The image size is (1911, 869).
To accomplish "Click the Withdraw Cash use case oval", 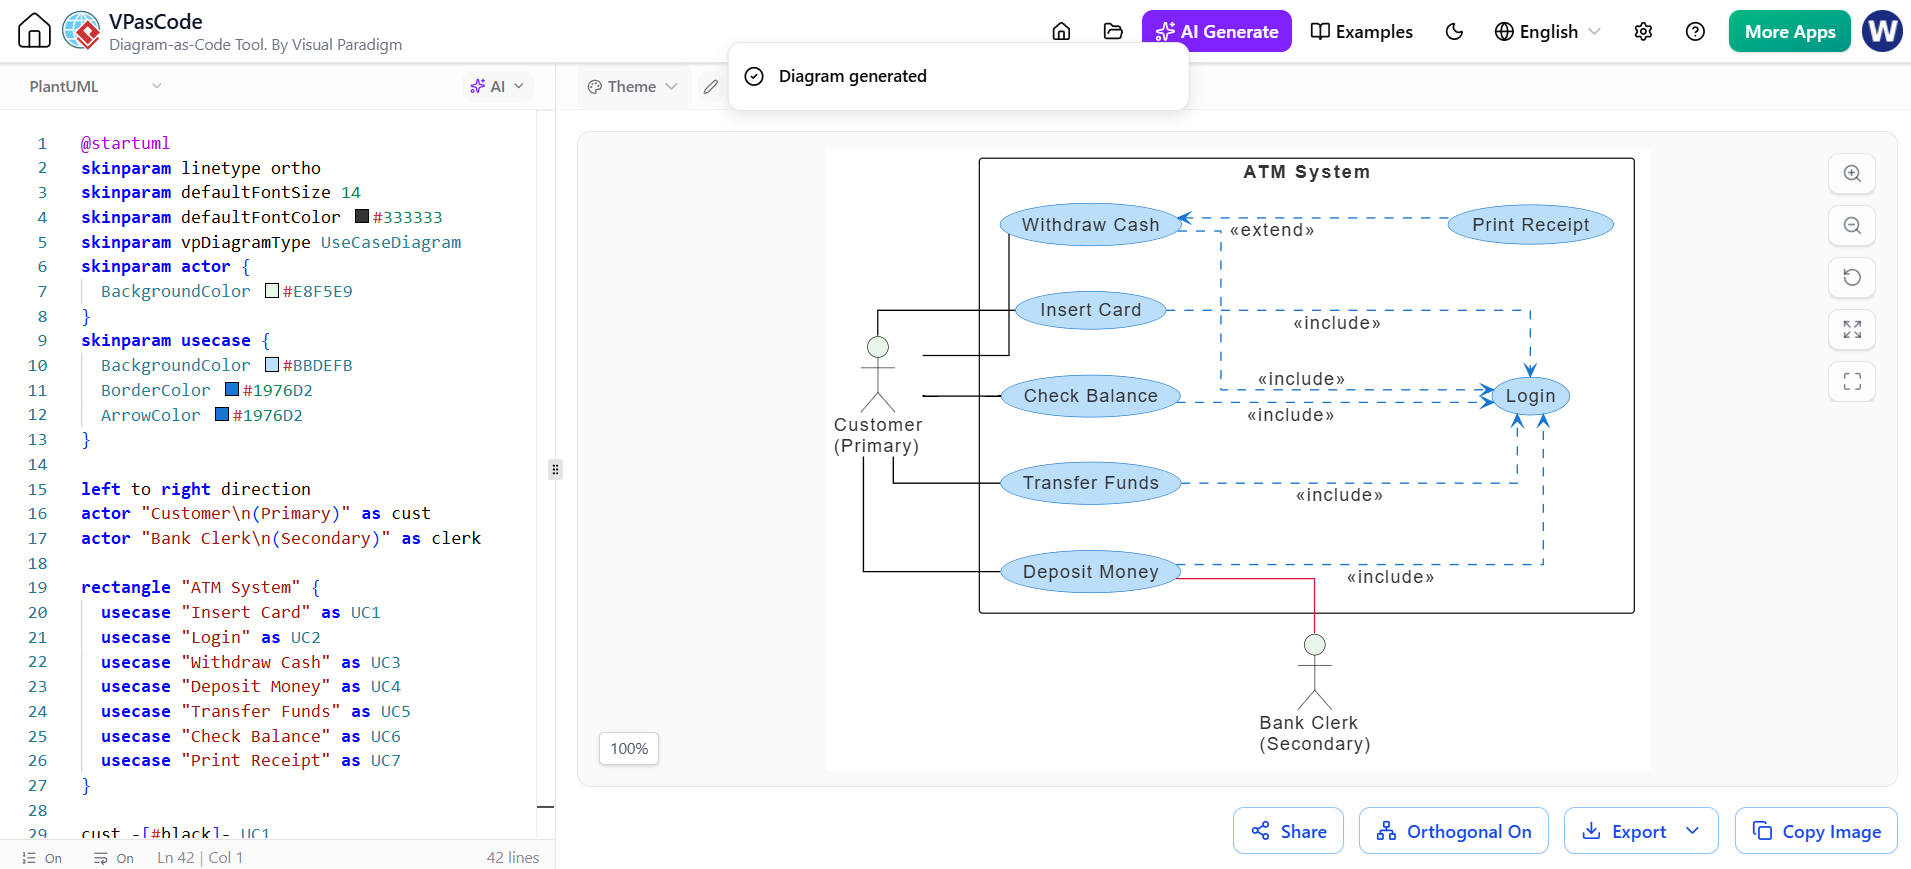I will 1090,224.
